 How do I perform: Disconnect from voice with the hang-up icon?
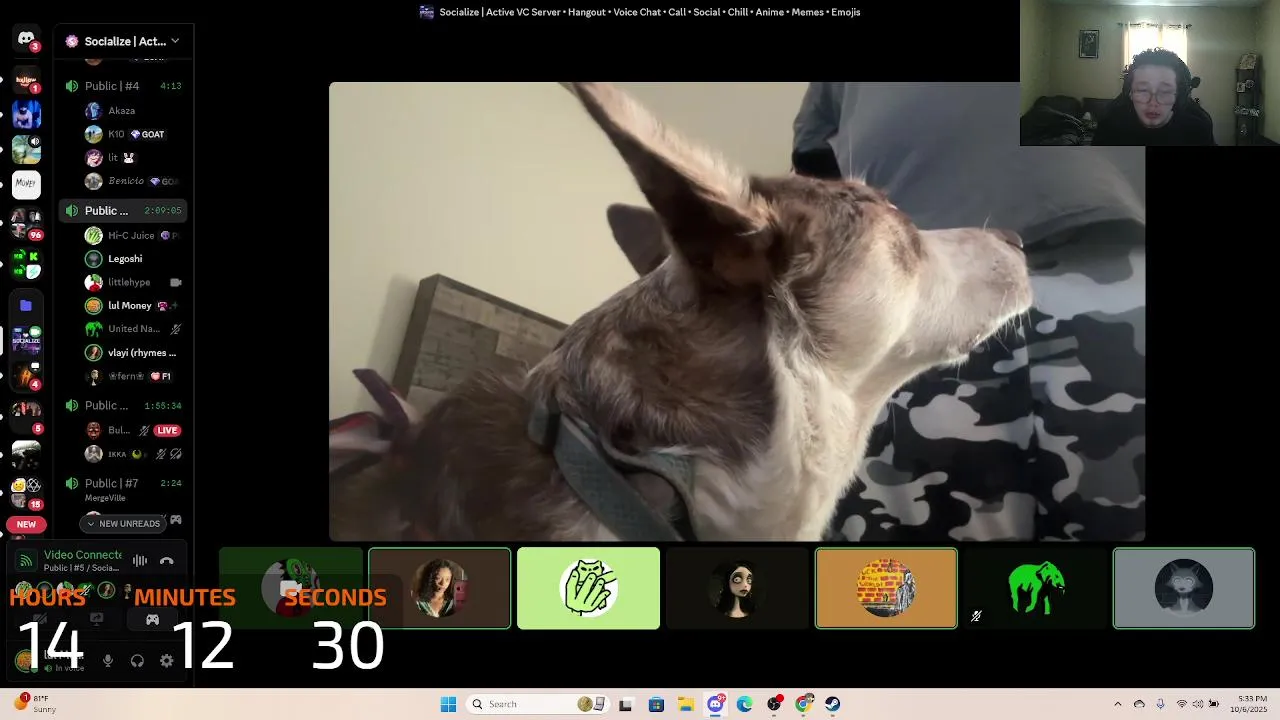(x=167, y=561)
